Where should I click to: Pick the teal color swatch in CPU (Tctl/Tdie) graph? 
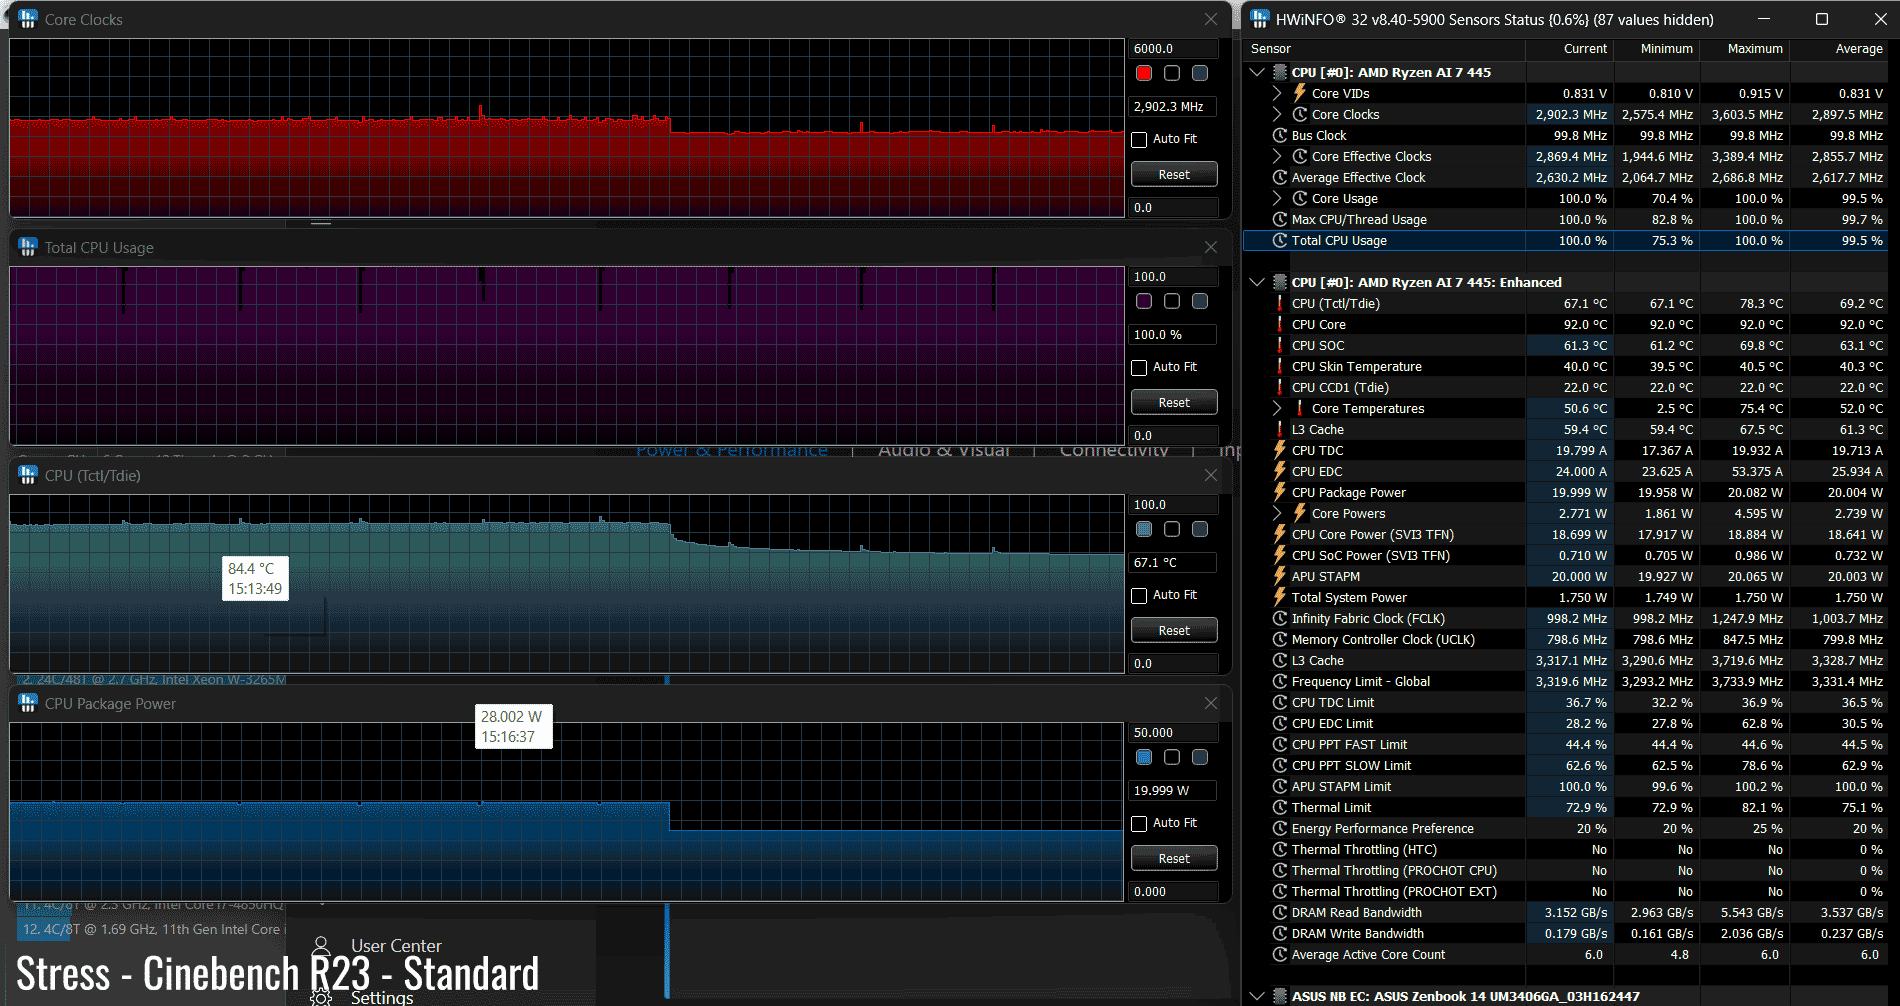pyautogui.click(x=1144, y=529)
